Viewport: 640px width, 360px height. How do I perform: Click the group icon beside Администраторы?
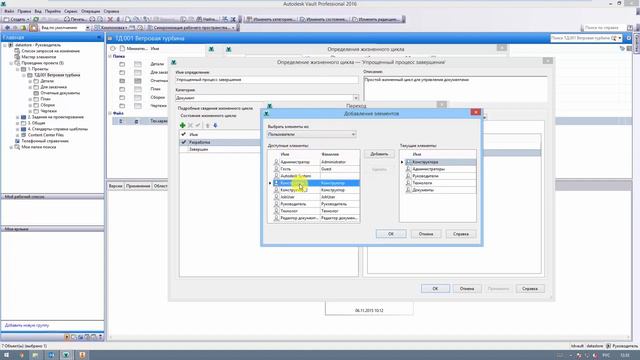(408, 169)
